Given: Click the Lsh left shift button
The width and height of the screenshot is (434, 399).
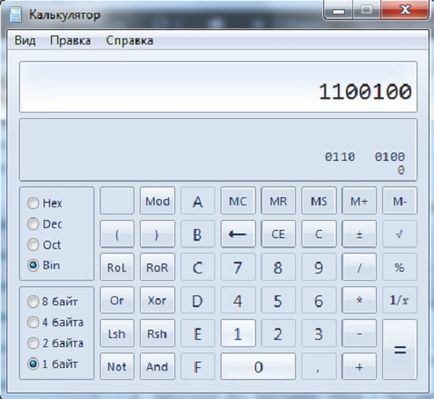Looking at the screenshot, I should (117, 333).
